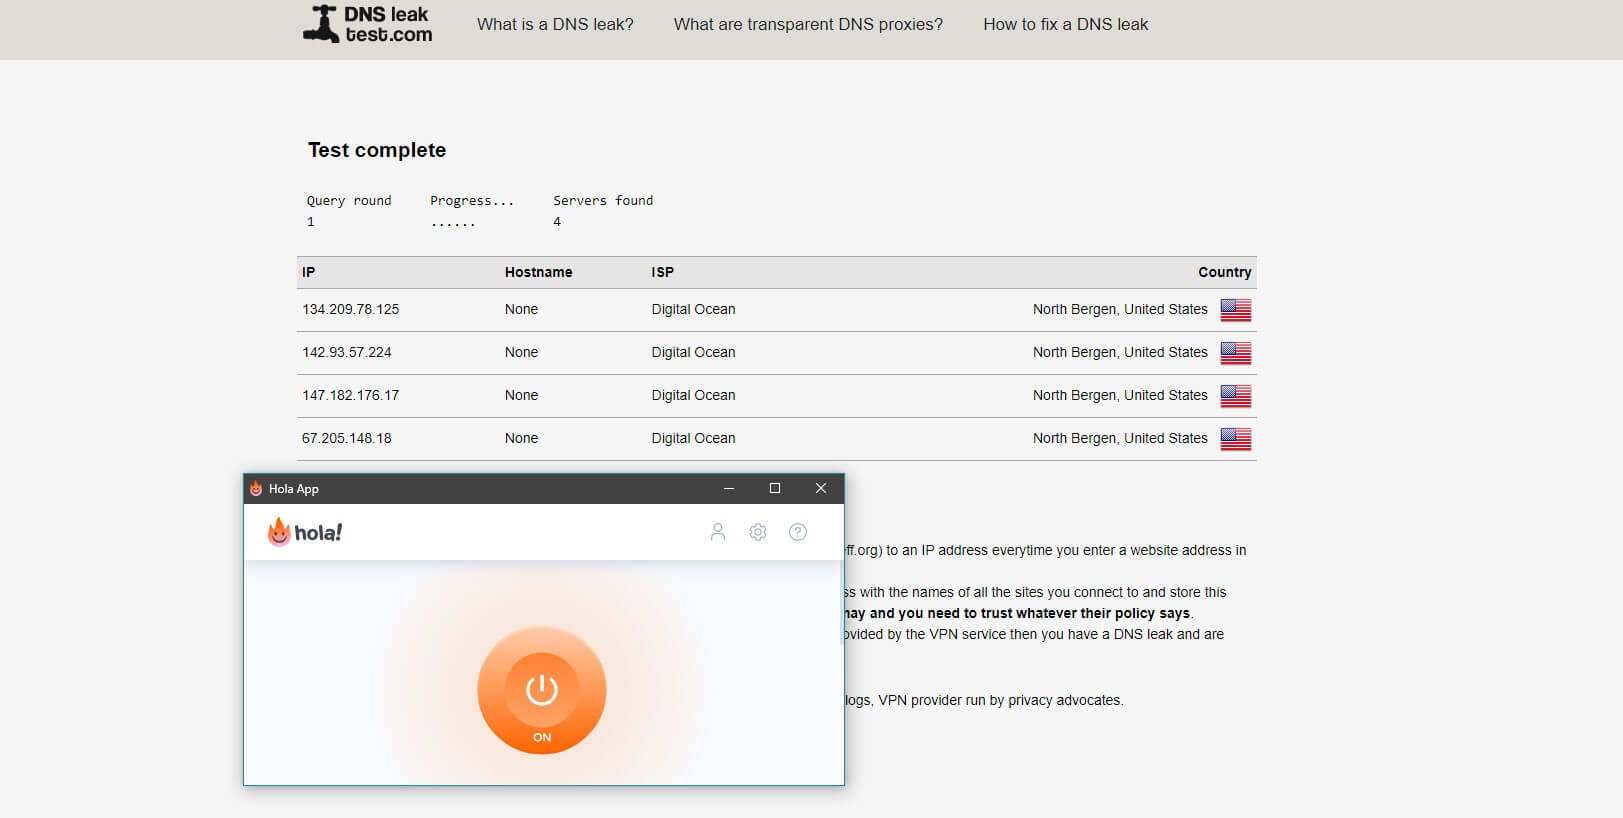Click US flag in 134.209.78.125 row

pyautogui.click(x=1236, y=310)
